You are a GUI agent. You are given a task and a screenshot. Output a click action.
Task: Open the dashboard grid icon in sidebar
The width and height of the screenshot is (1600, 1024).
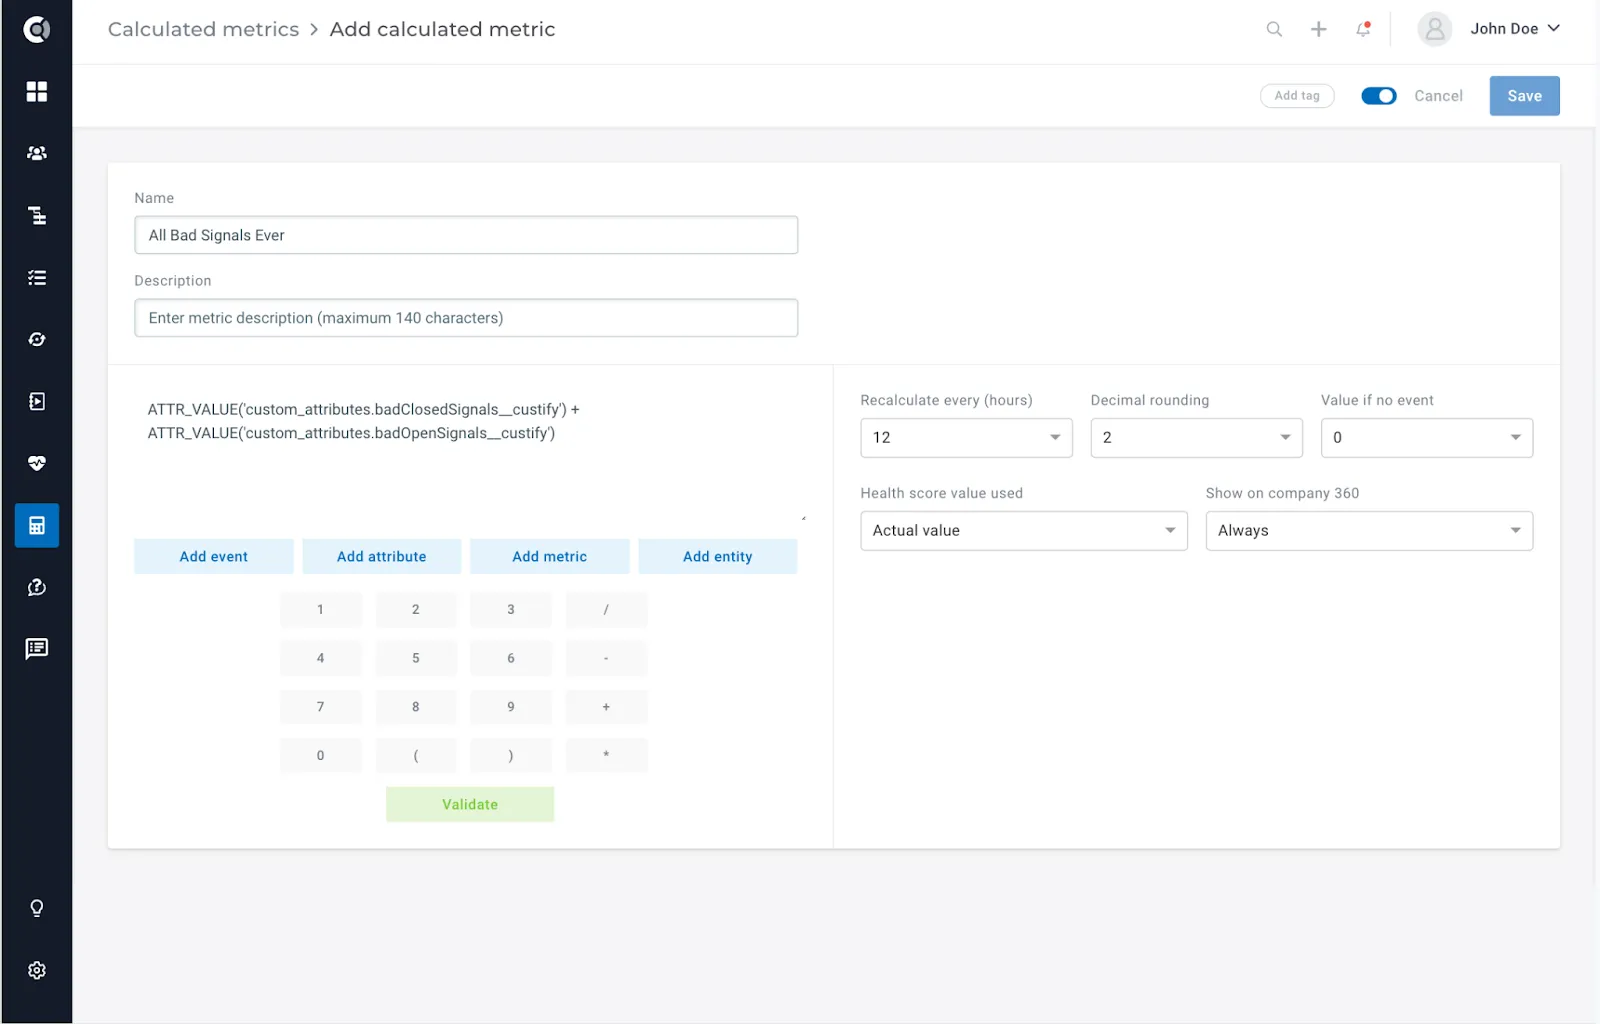tap(37, 92)
